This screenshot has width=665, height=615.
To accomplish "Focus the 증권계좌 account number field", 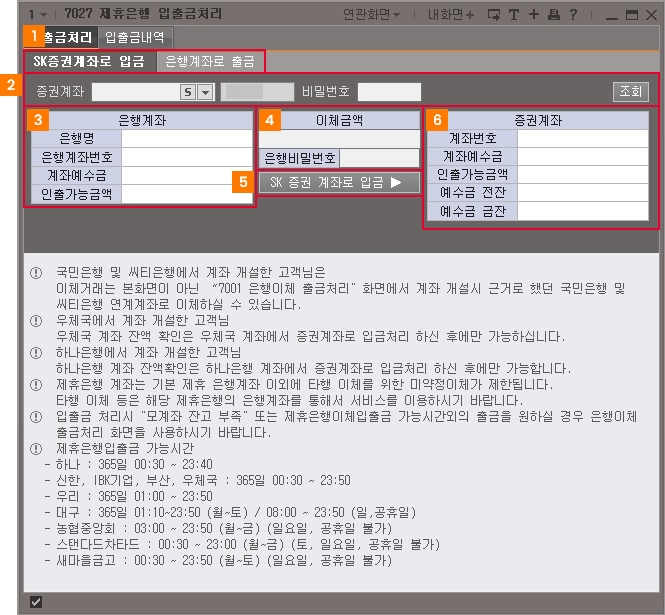I will (136, 92).
